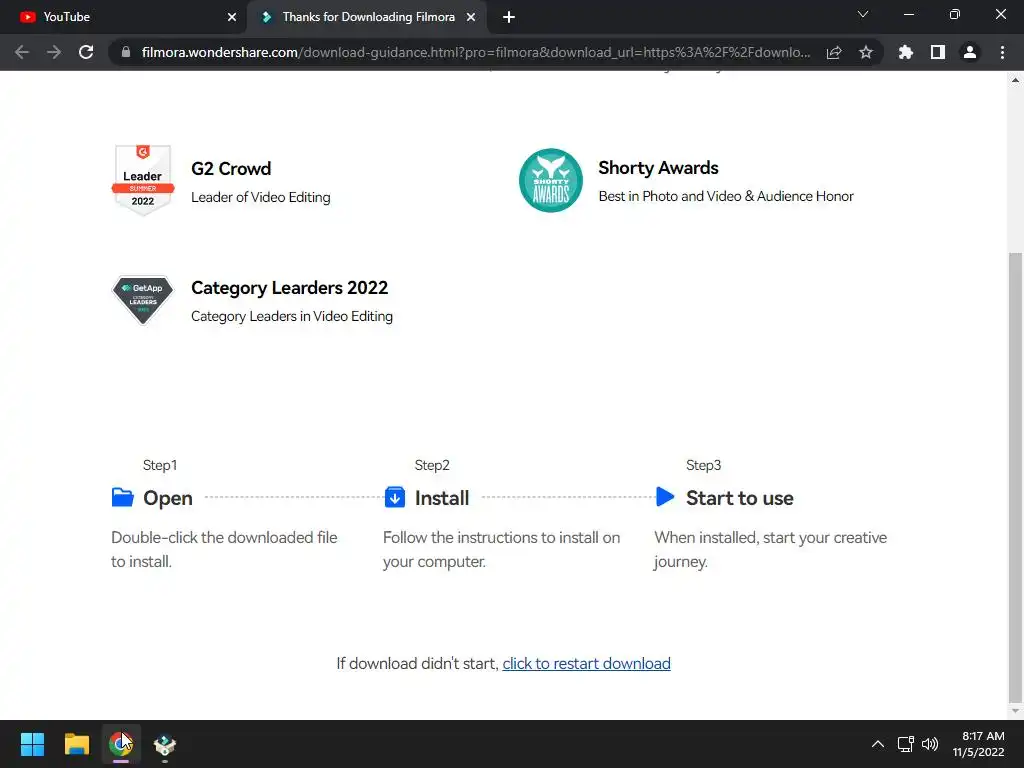Image resolution: width=1024 pixels, height=768 pixels.
Task: Click the blue Install download icon
Action: (x=394, y=497)
